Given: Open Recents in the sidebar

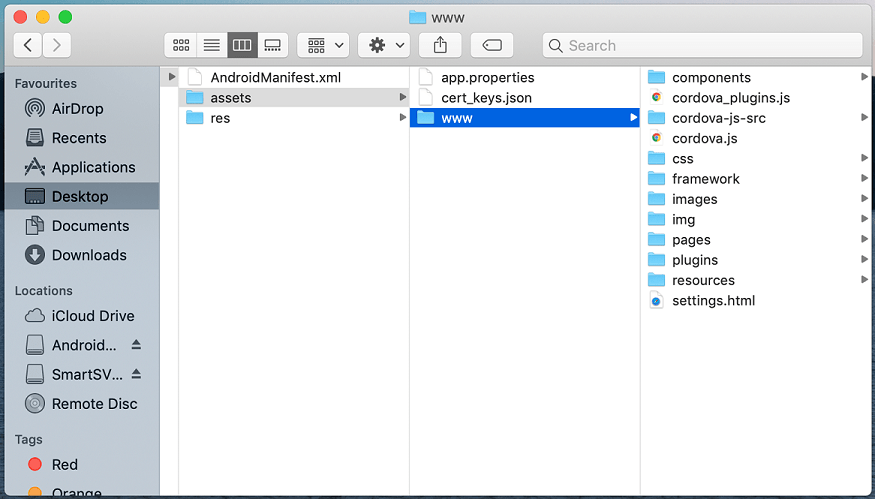Looking at the screenshot, I should point(81,138).
